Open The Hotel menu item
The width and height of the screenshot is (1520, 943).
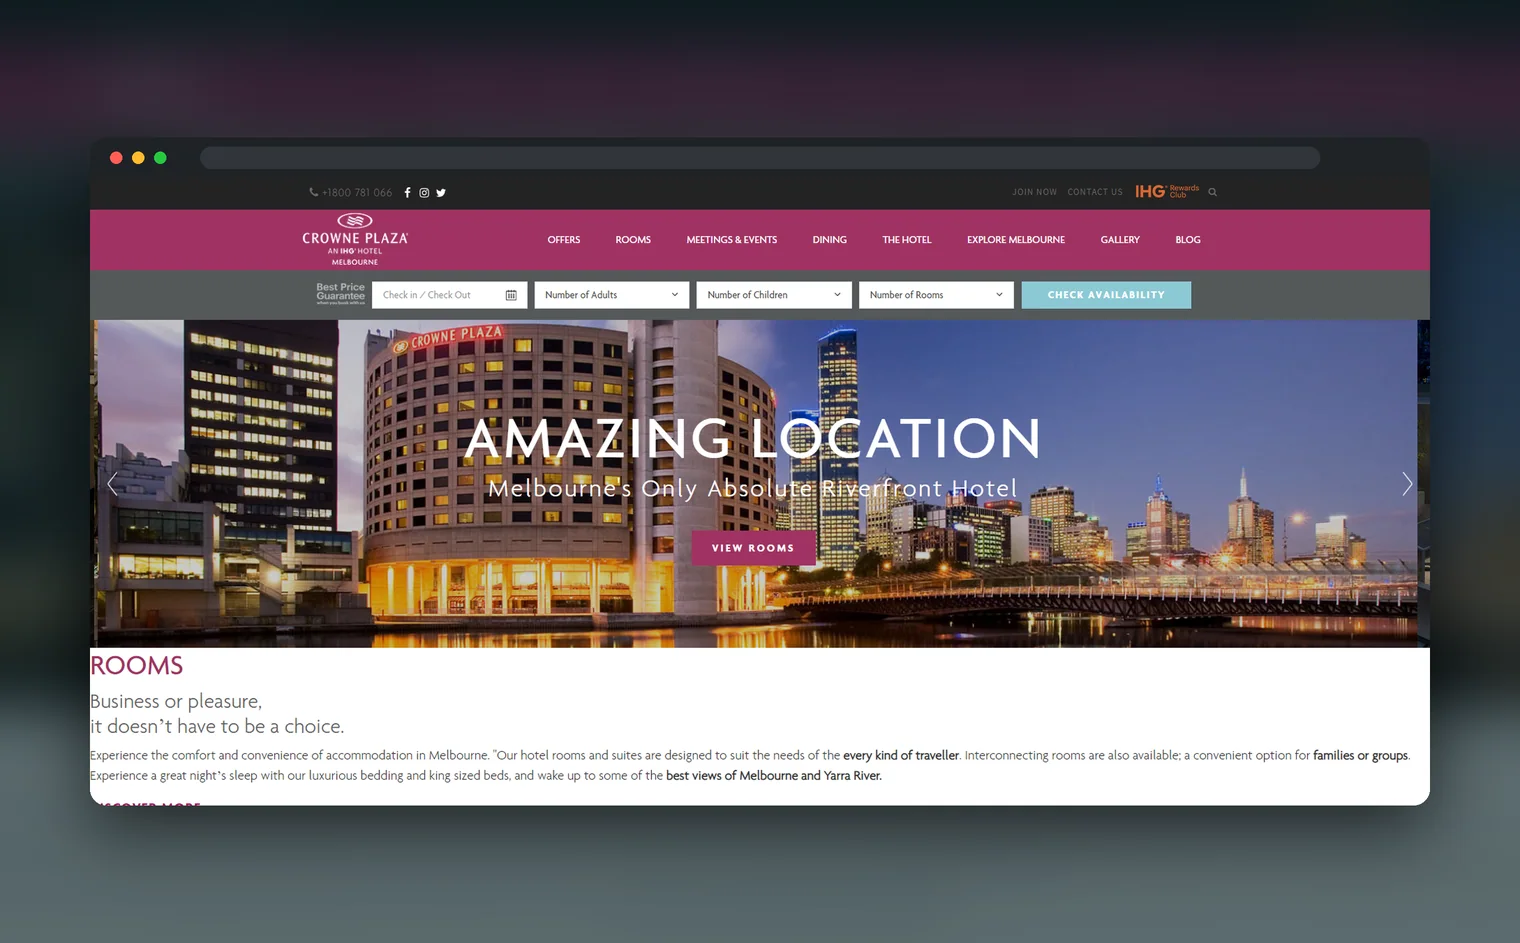907,240
